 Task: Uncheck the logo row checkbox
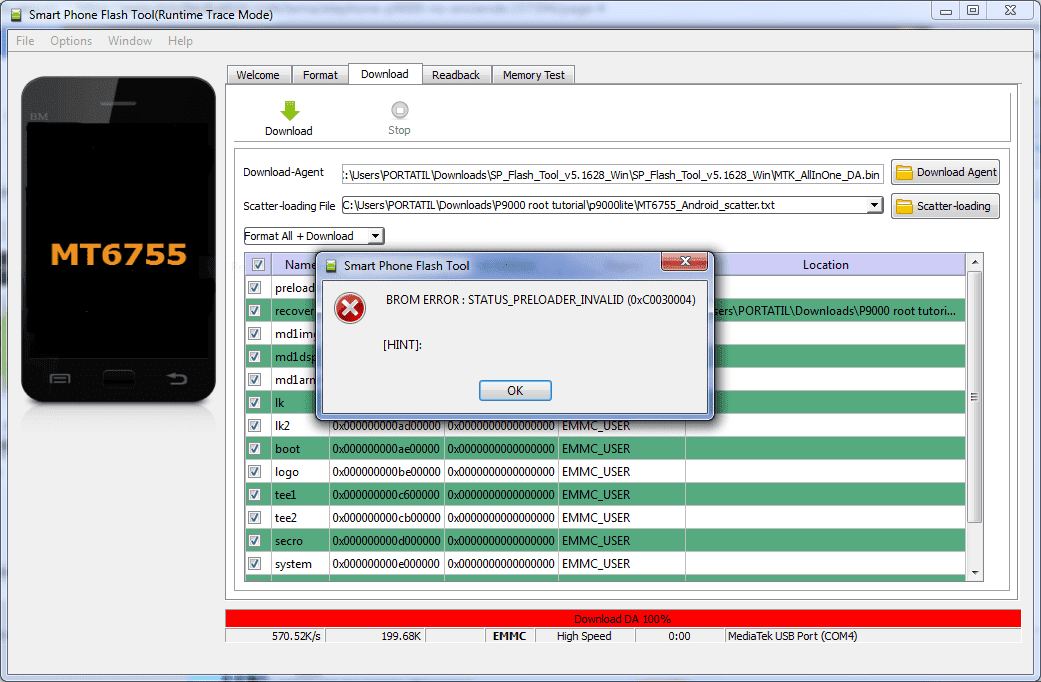[254, 471]
